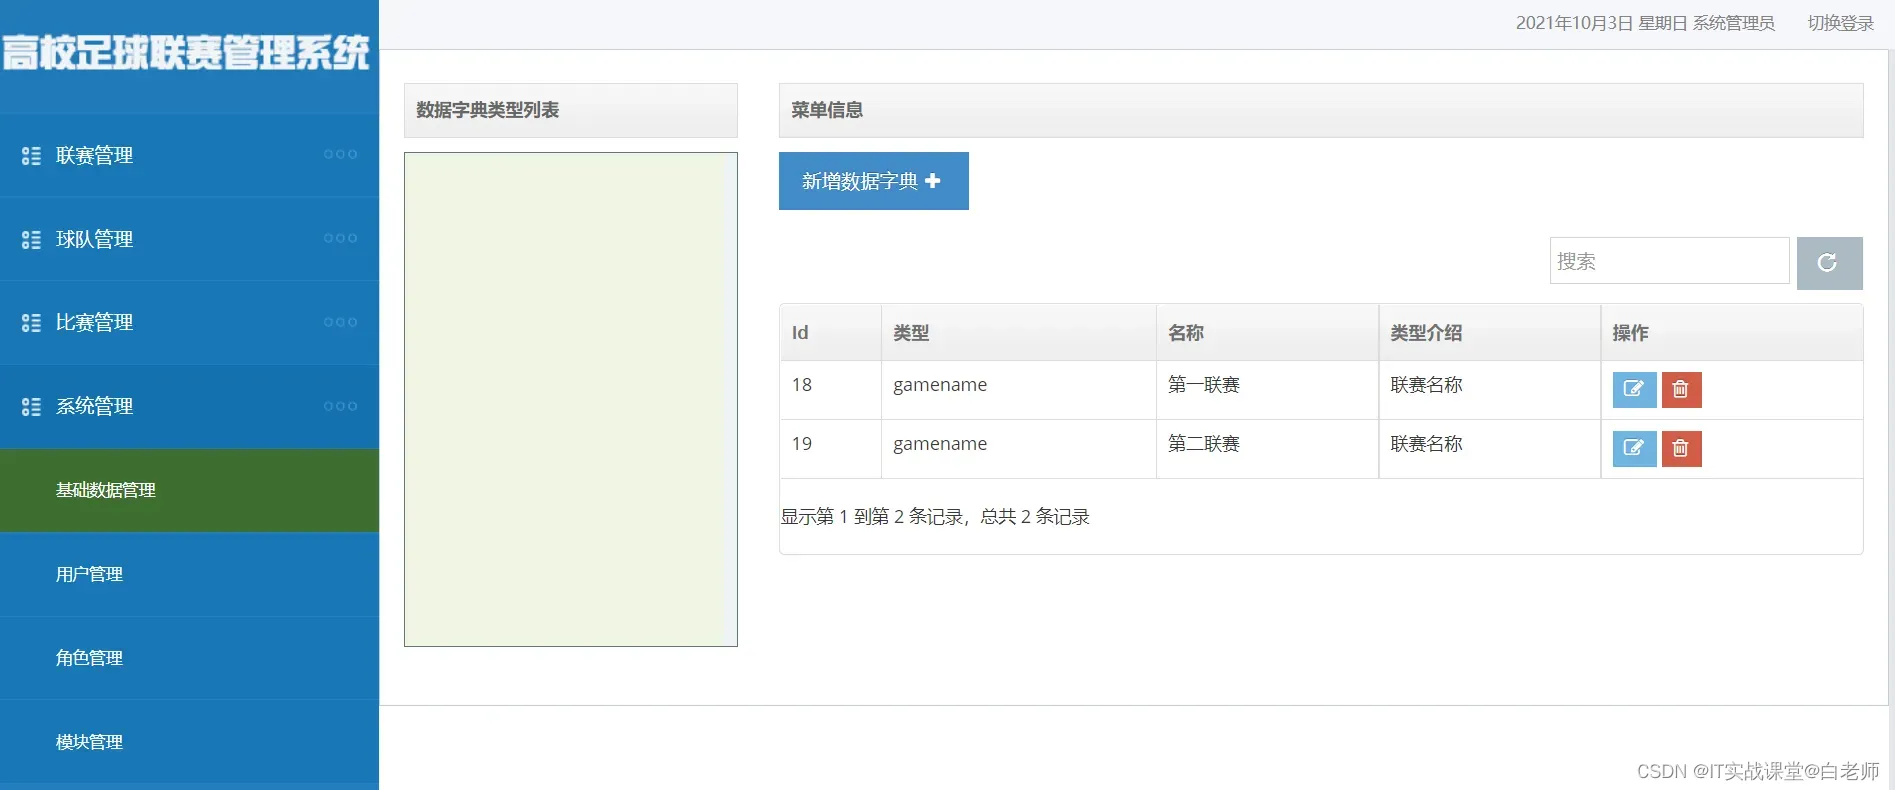
Task: Go to 角色管理 in the sidebar
Action: pyautogui.click(x=189, y=658)
